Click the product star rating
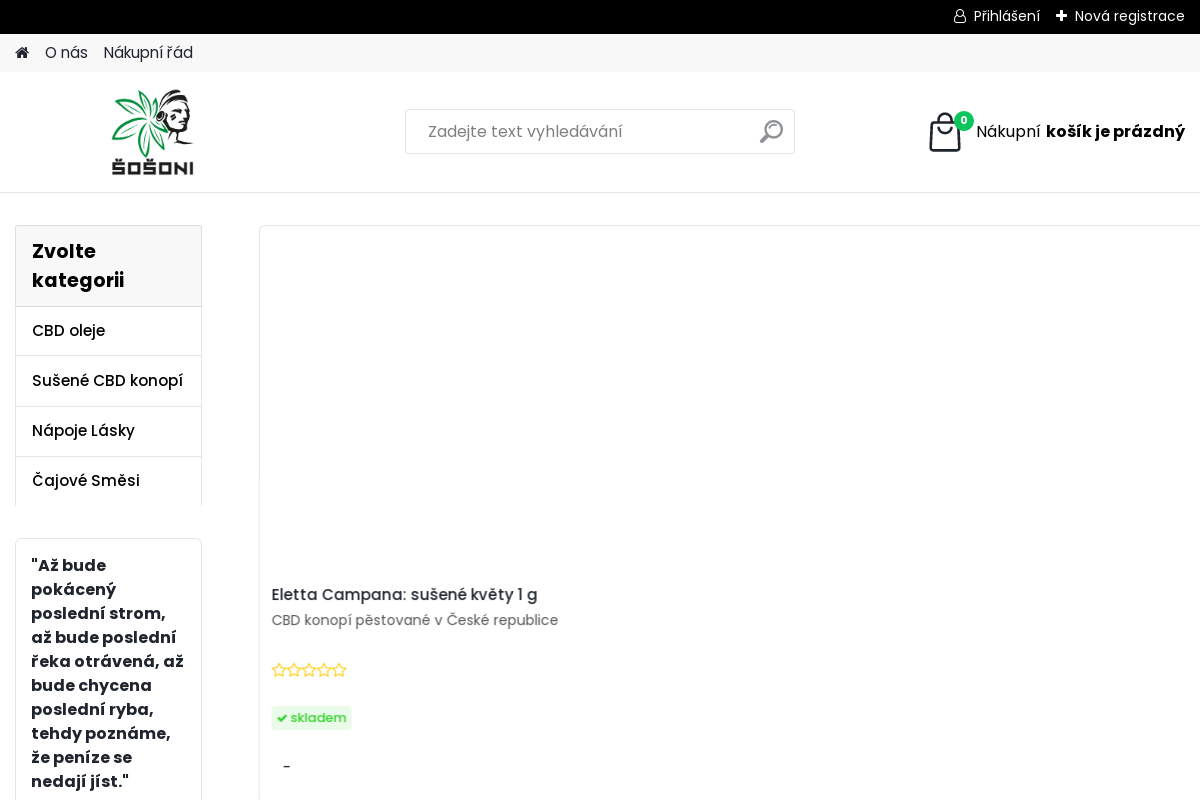 [x=309, y=670]
